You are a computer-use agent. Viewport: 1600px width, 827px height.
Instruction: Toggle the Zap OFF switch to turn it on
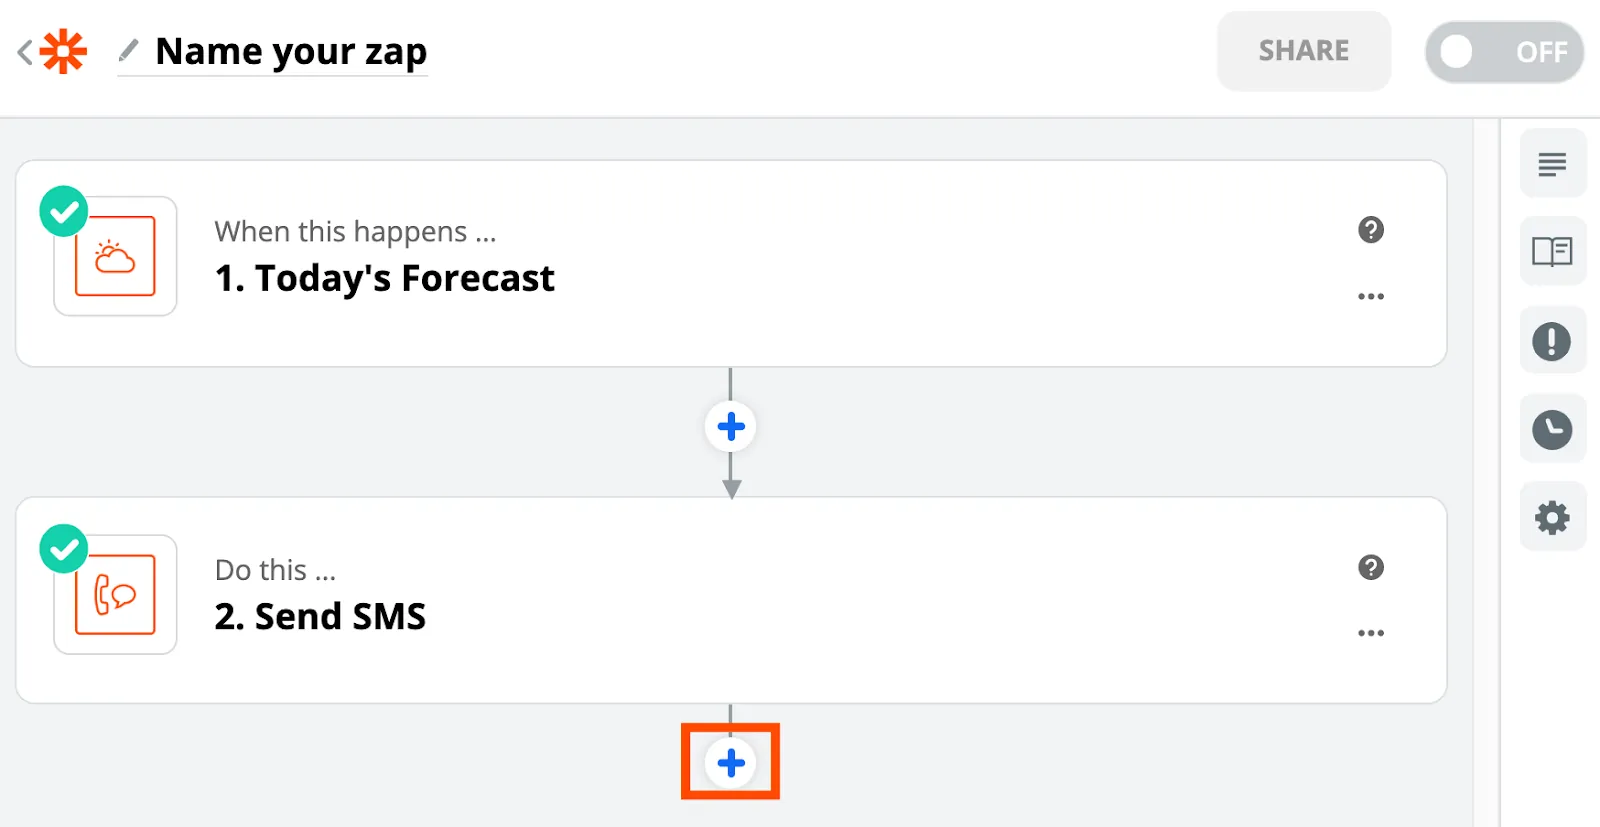(1503, 52)
